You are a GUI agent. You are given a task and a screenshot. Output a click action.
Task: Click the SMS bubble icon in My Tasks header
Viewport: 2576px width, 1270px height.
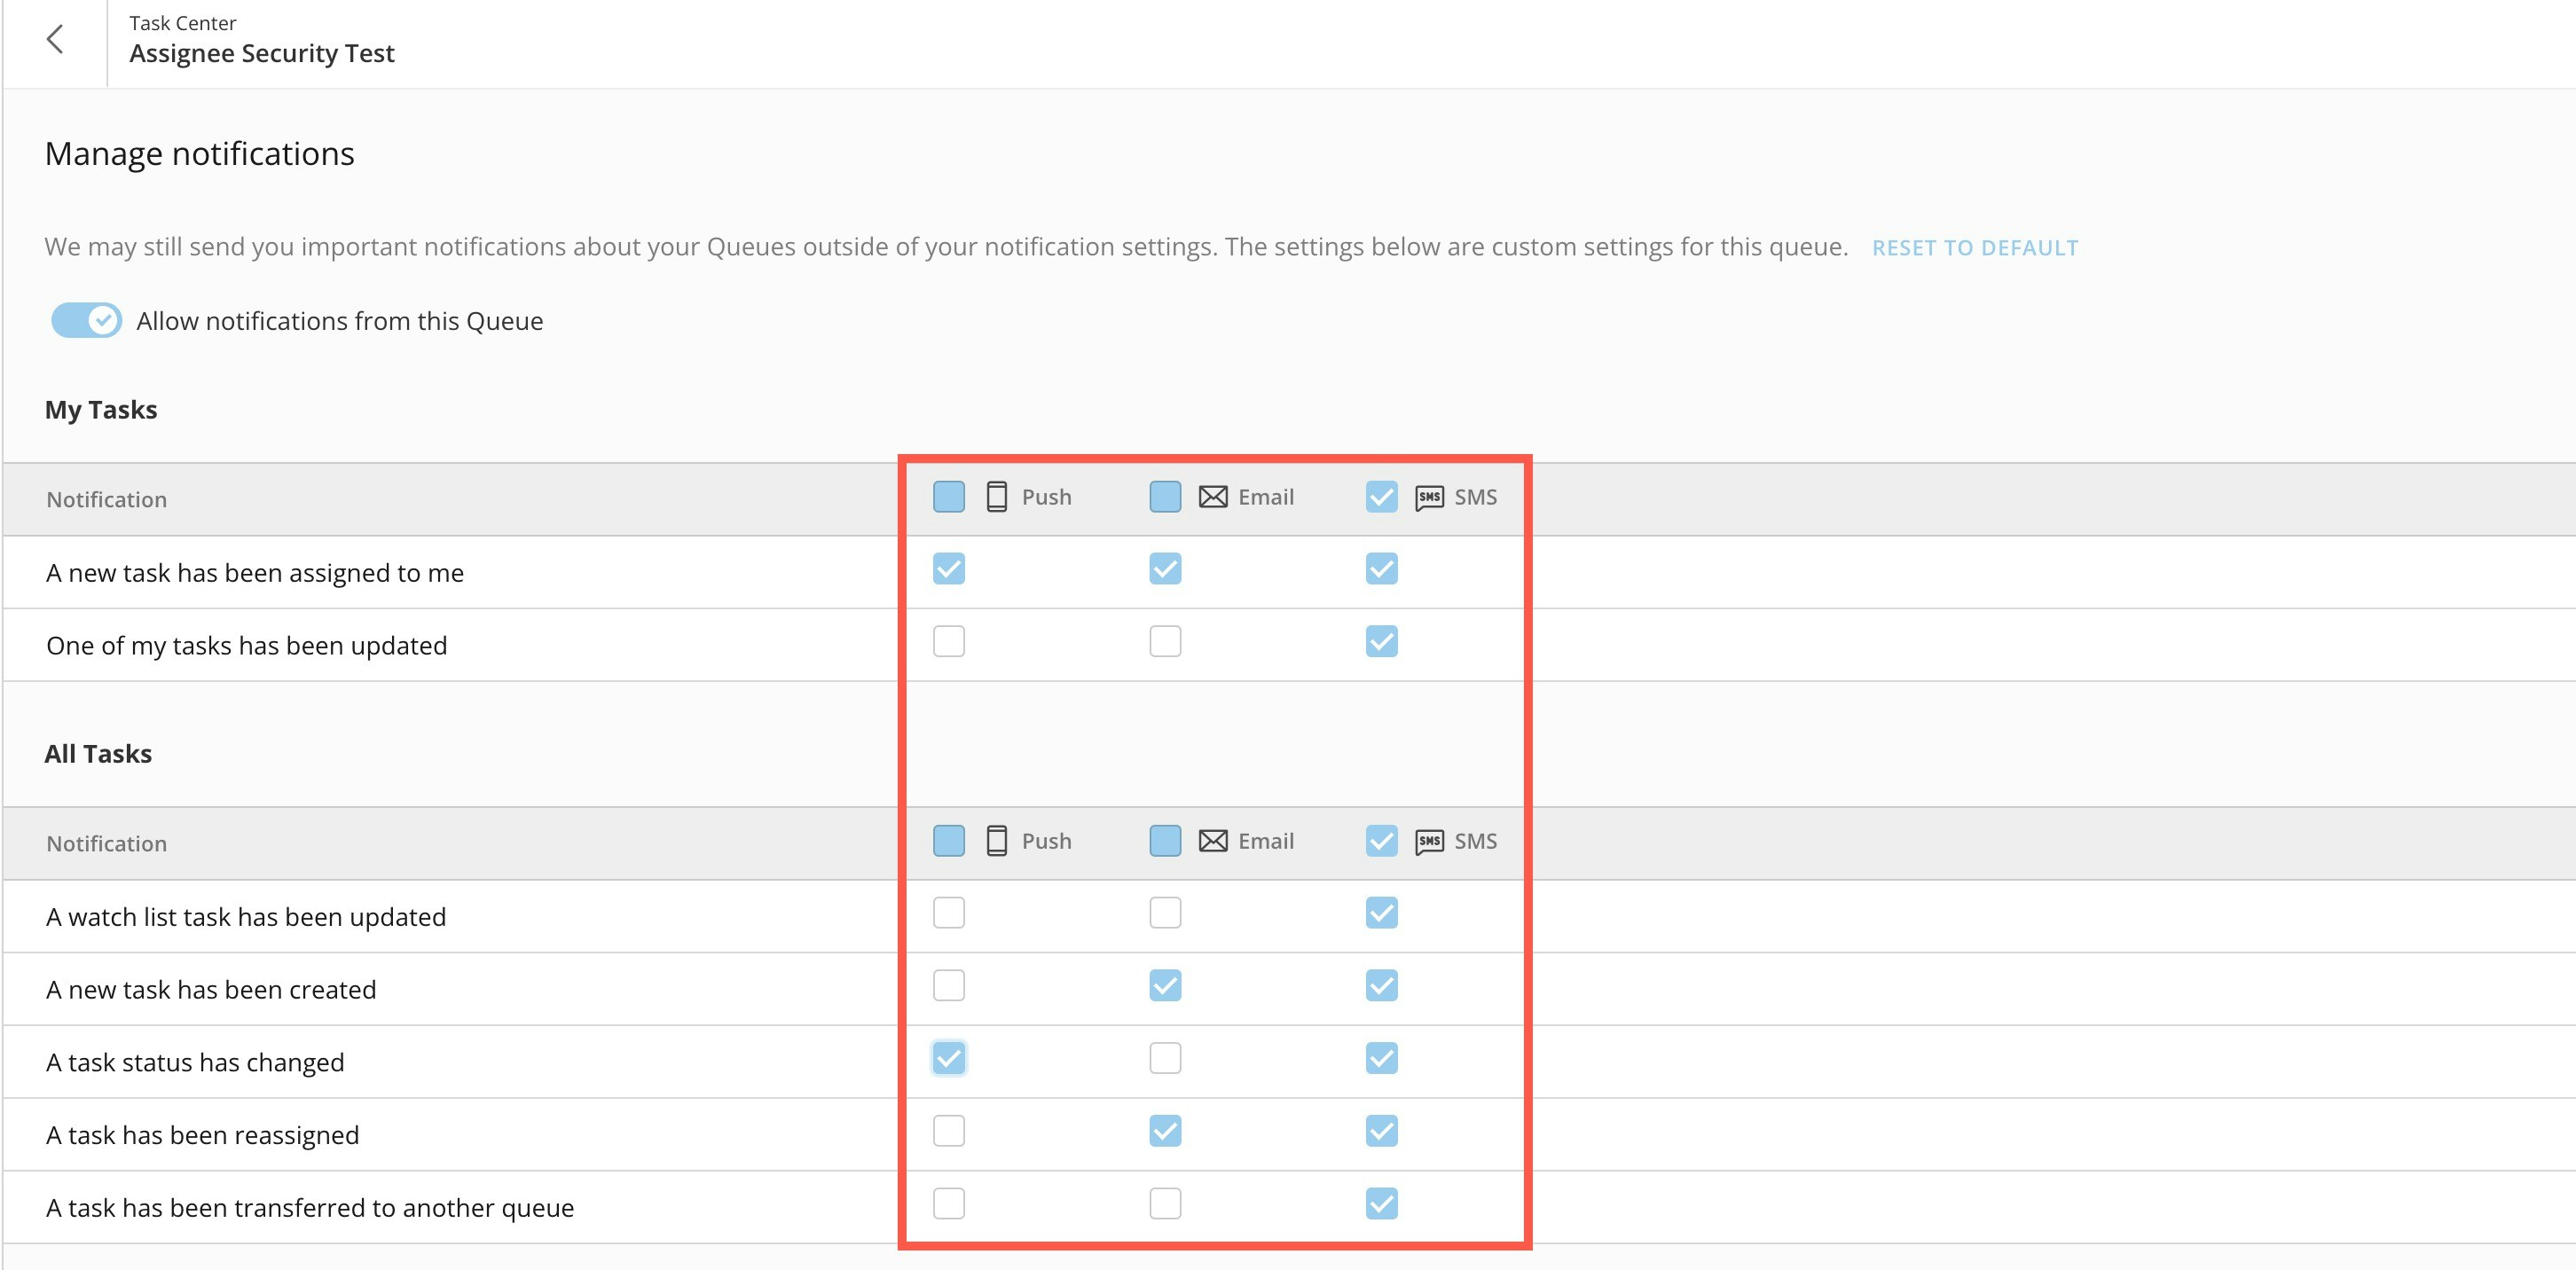[1429, 497]
